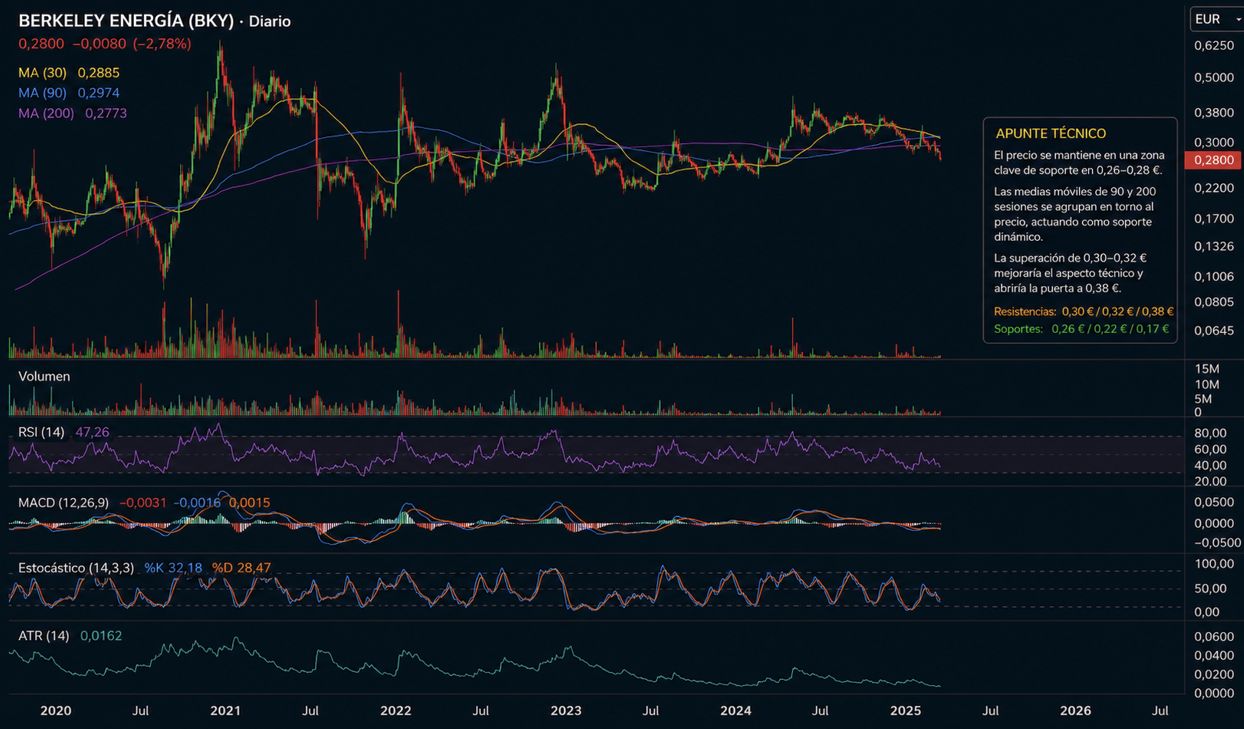This screenshot has width=1244, height=729.
Task: Click the 80,00 RSI axis label
Action: coord(1211,433)
